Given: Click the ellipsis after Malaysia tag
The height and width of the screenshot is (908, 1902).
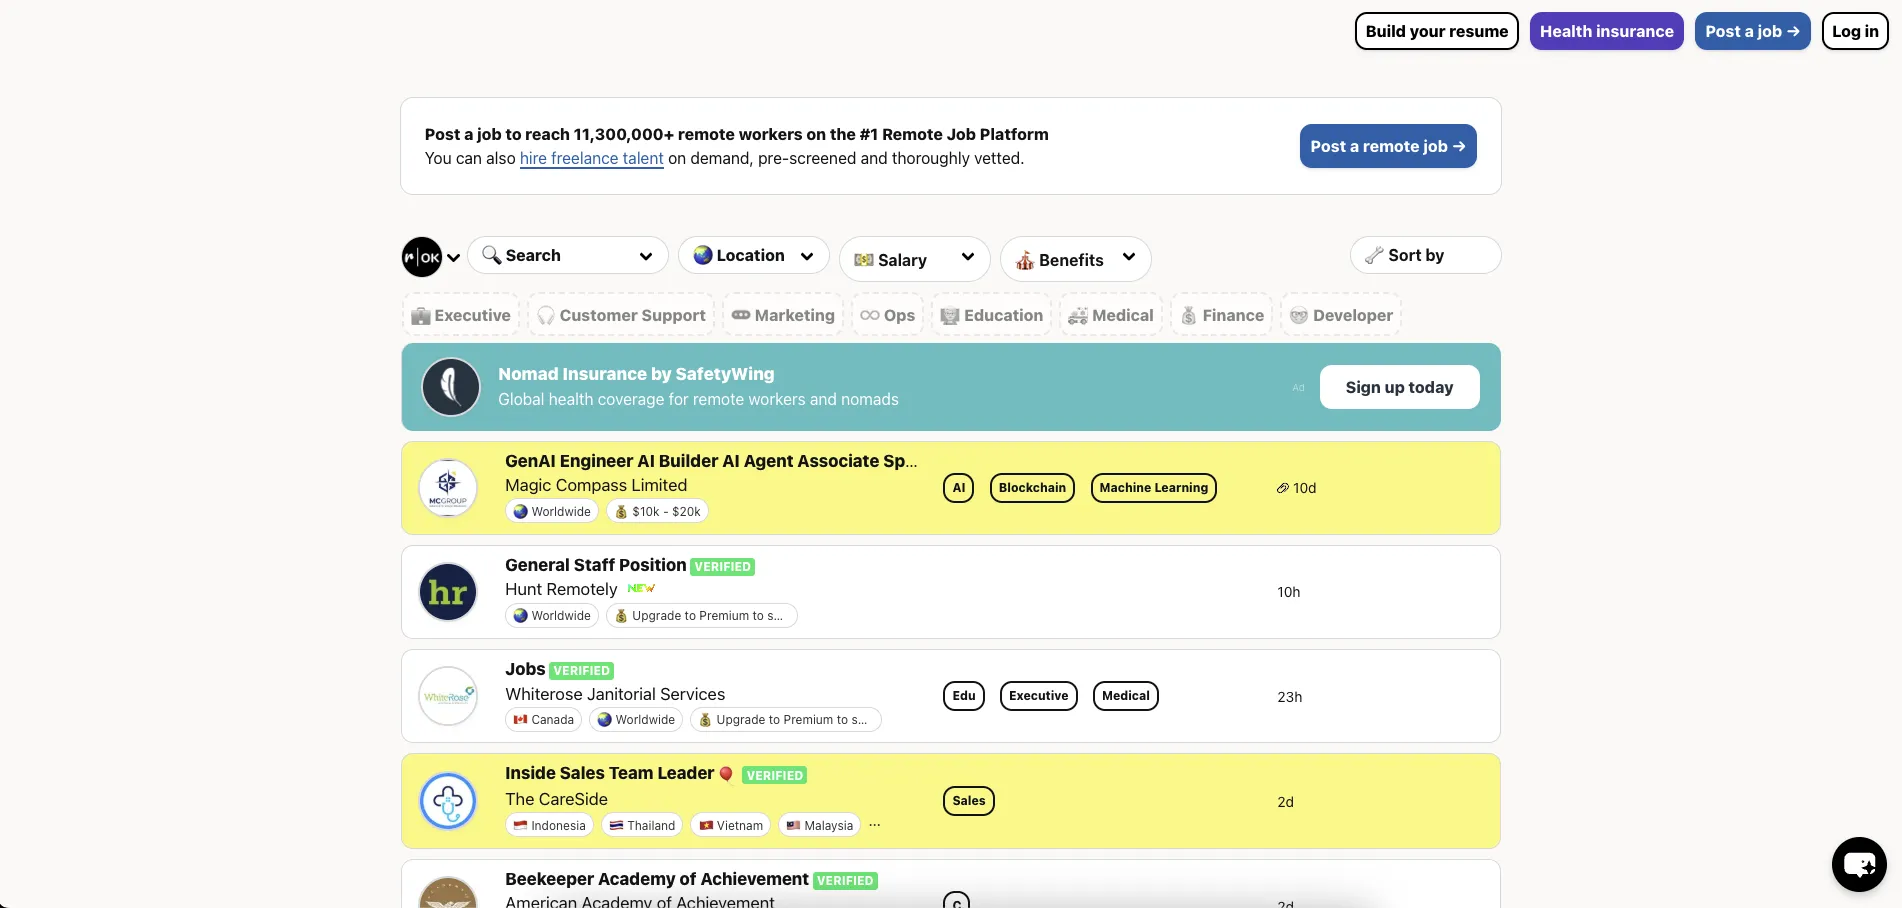Looking at the screenshot, I should click(x=875, y=825).
